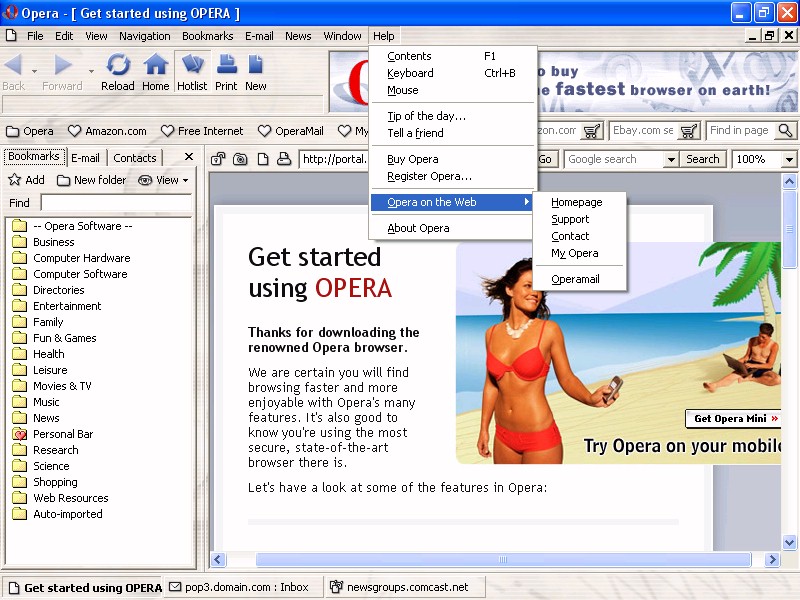Click the Get Opera Mini link

tap(735, 419)
